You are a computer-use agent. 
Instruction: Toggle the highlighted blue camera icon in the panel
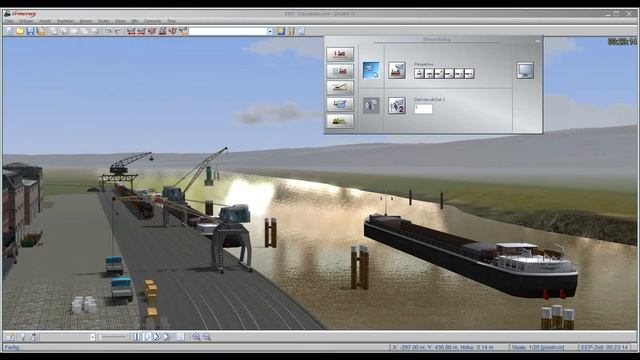371,70
